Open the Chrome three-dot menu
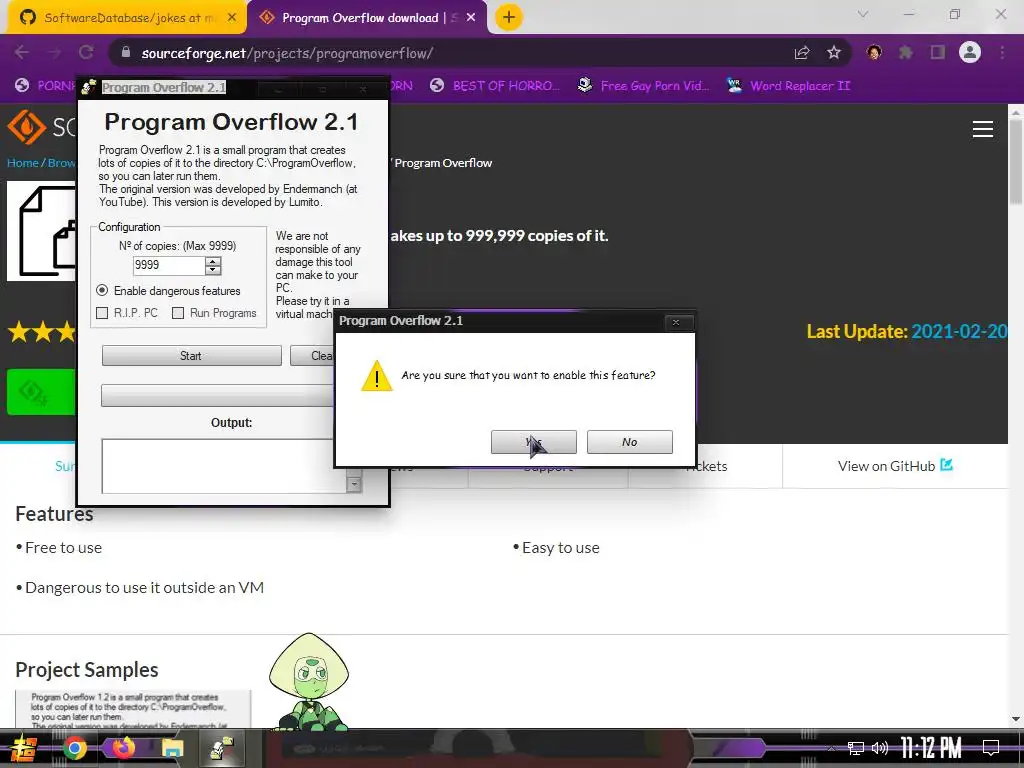The width and height of the screenshot is (1024, 768). point(1002,53)
